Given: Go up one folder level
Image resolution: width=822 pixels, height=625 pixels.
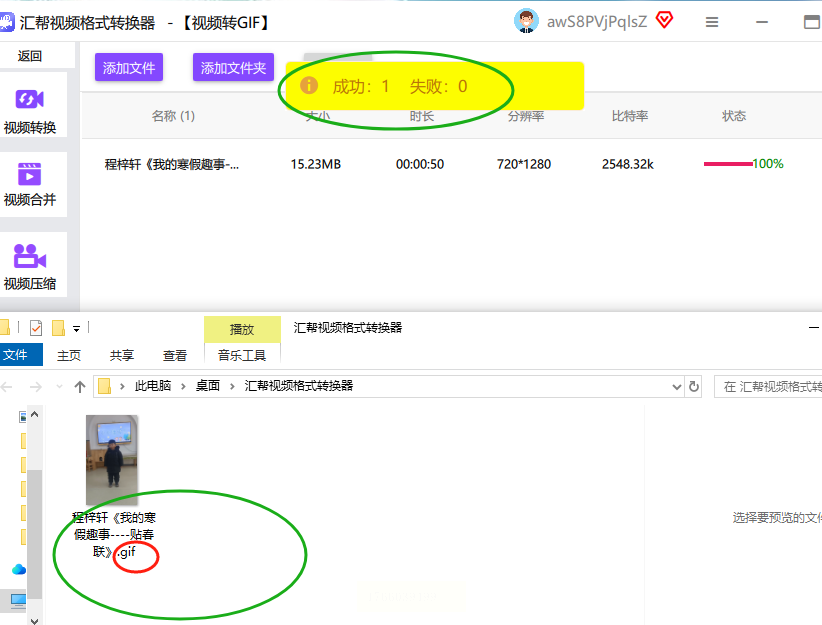Looking at the screenshot, I should point(80,387).
